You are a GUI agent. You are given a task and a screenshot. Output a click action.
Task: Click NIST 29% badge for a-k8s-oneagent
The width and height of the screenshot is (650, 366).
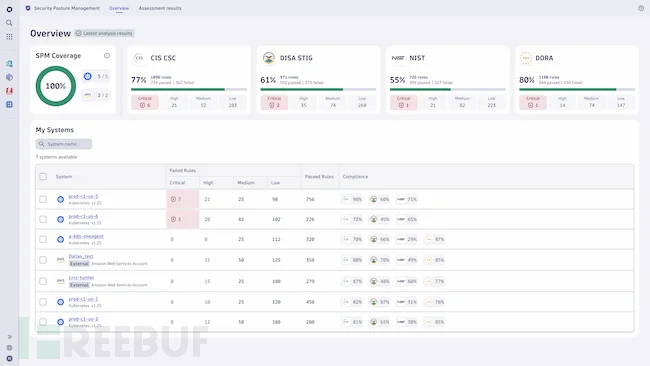(x=407, y=239)
